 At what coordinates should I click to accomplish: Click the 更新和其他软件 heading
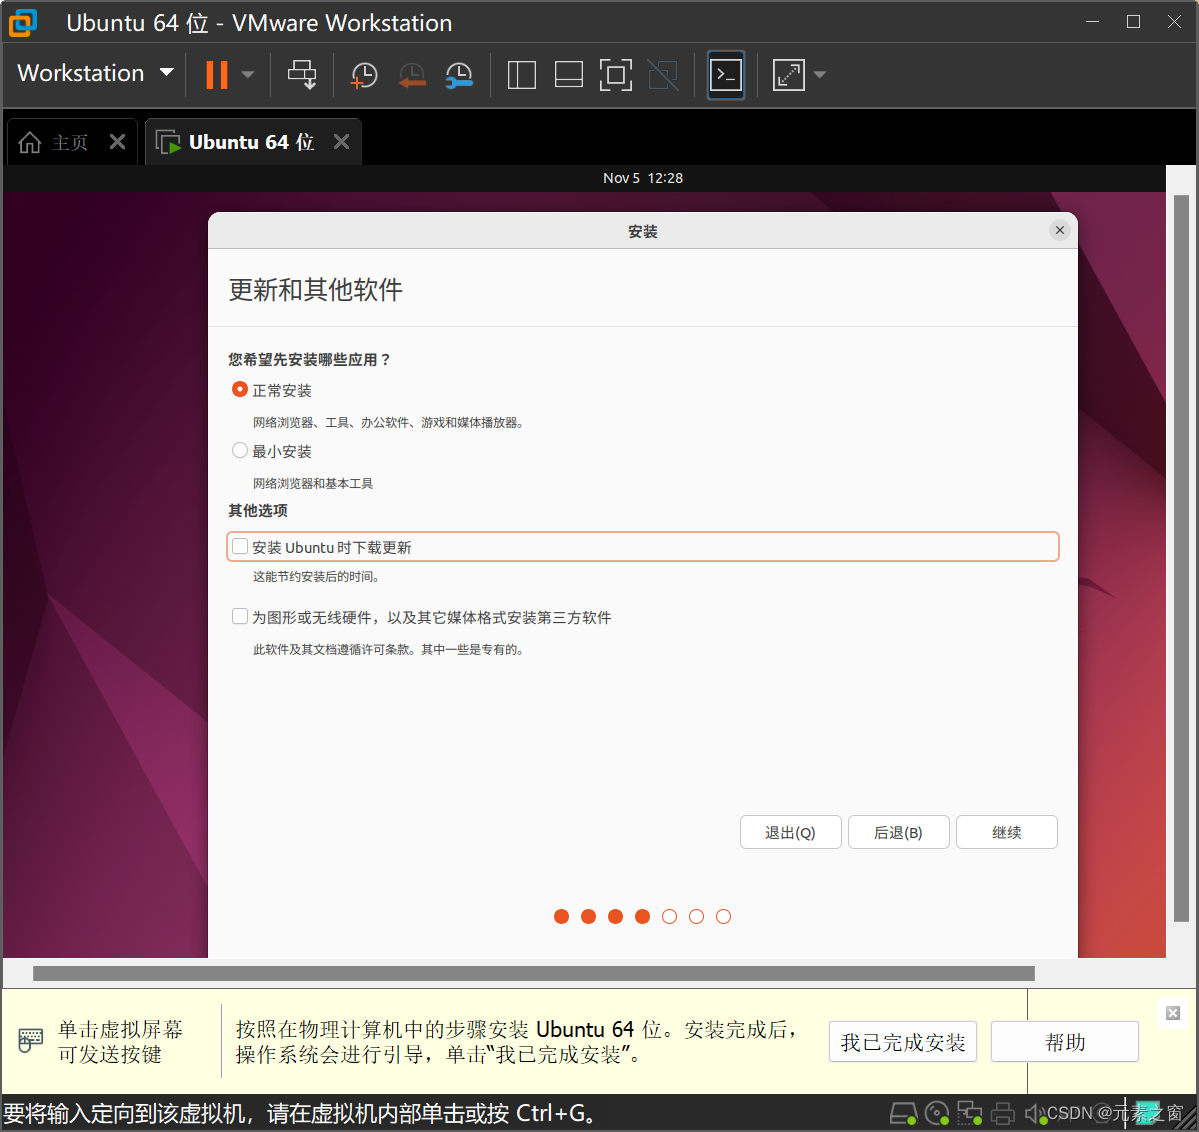(315, 290)
